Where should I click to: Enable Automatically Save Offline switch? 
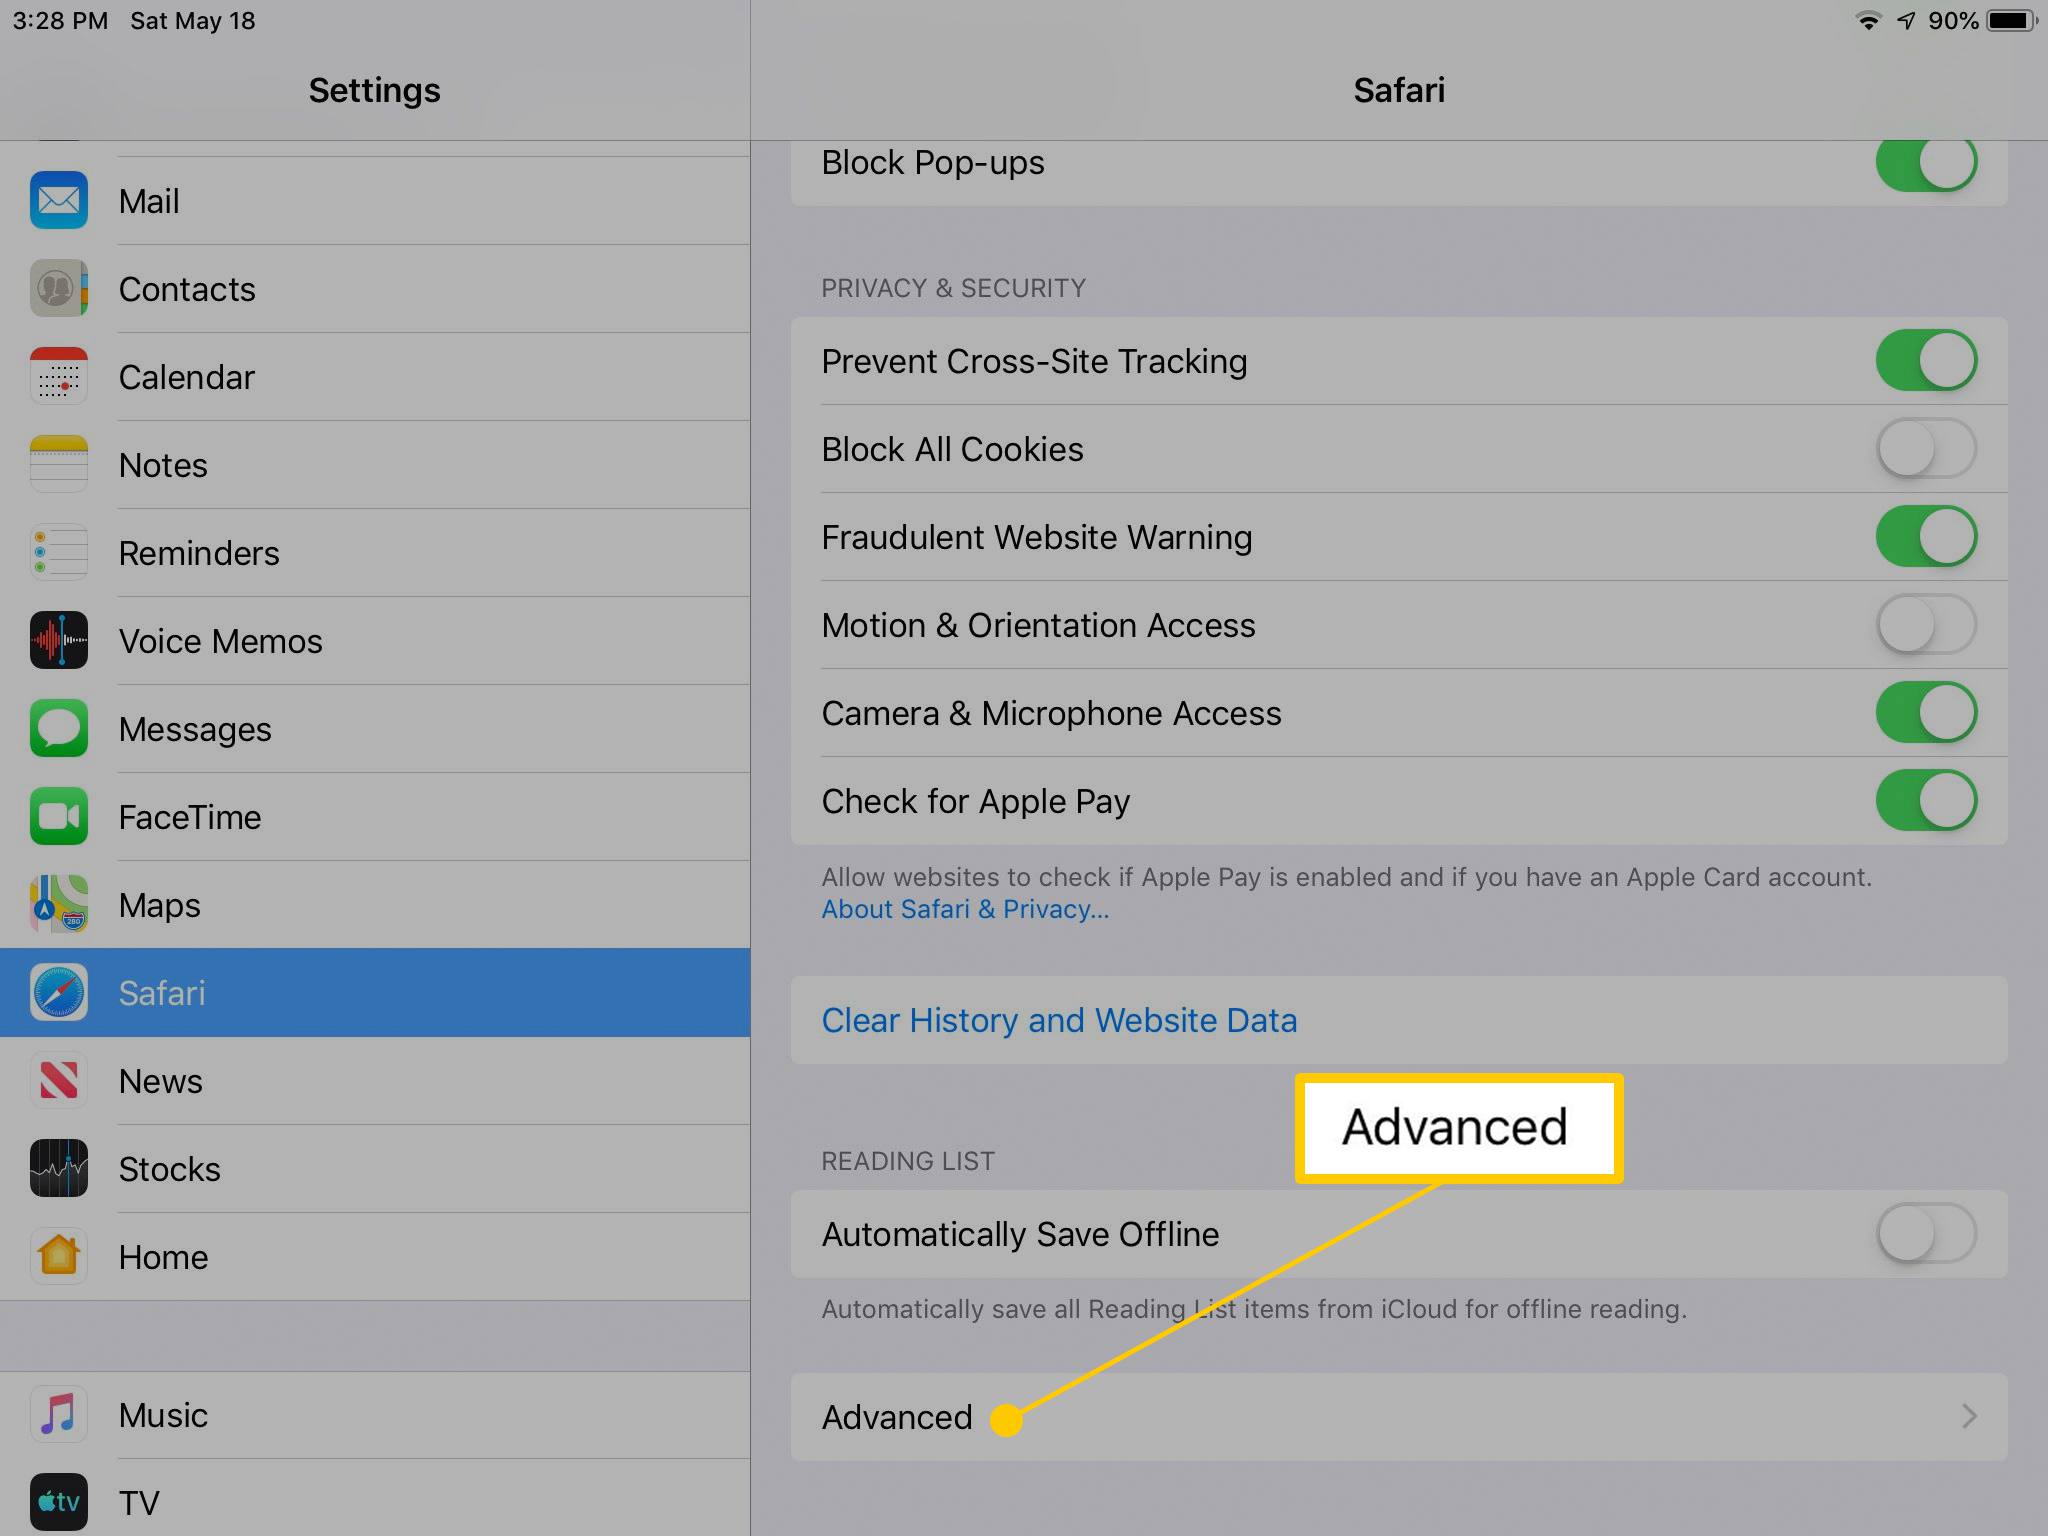(x=1926, y=1234)
